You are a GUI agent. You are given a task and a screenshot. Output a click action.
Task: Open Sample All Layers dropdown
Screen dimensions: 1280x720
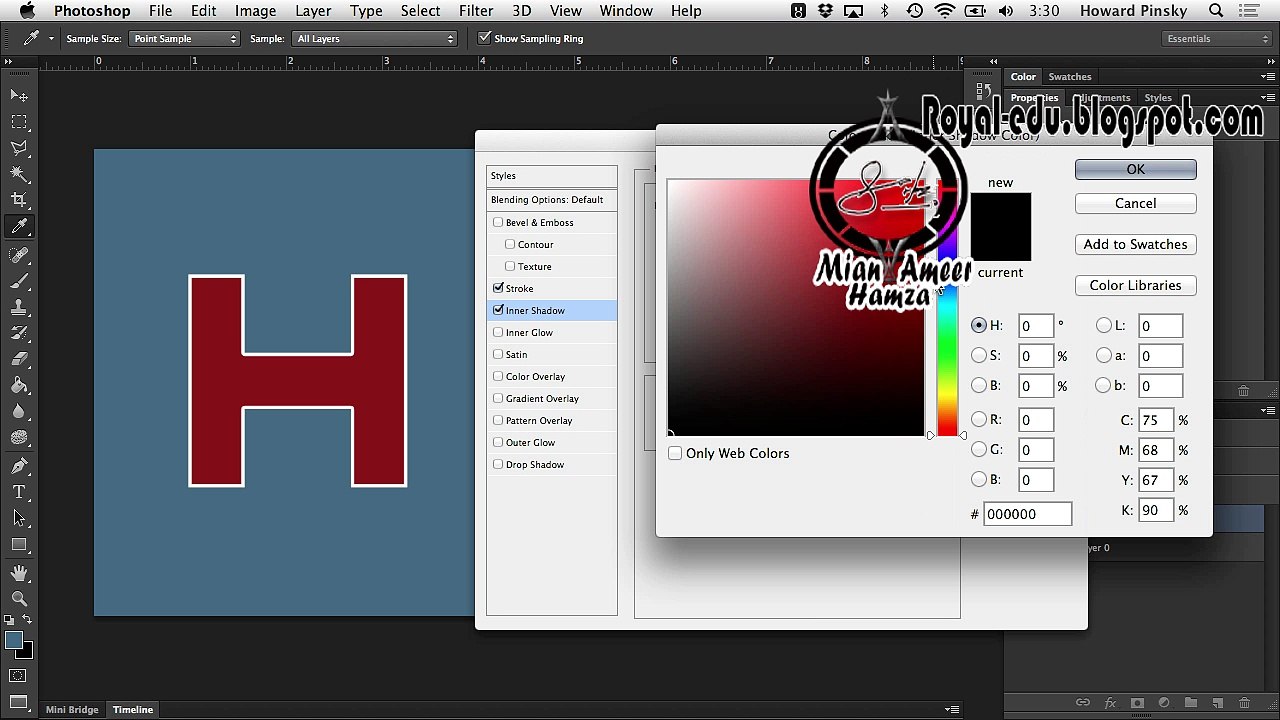[x=375, y=38]
